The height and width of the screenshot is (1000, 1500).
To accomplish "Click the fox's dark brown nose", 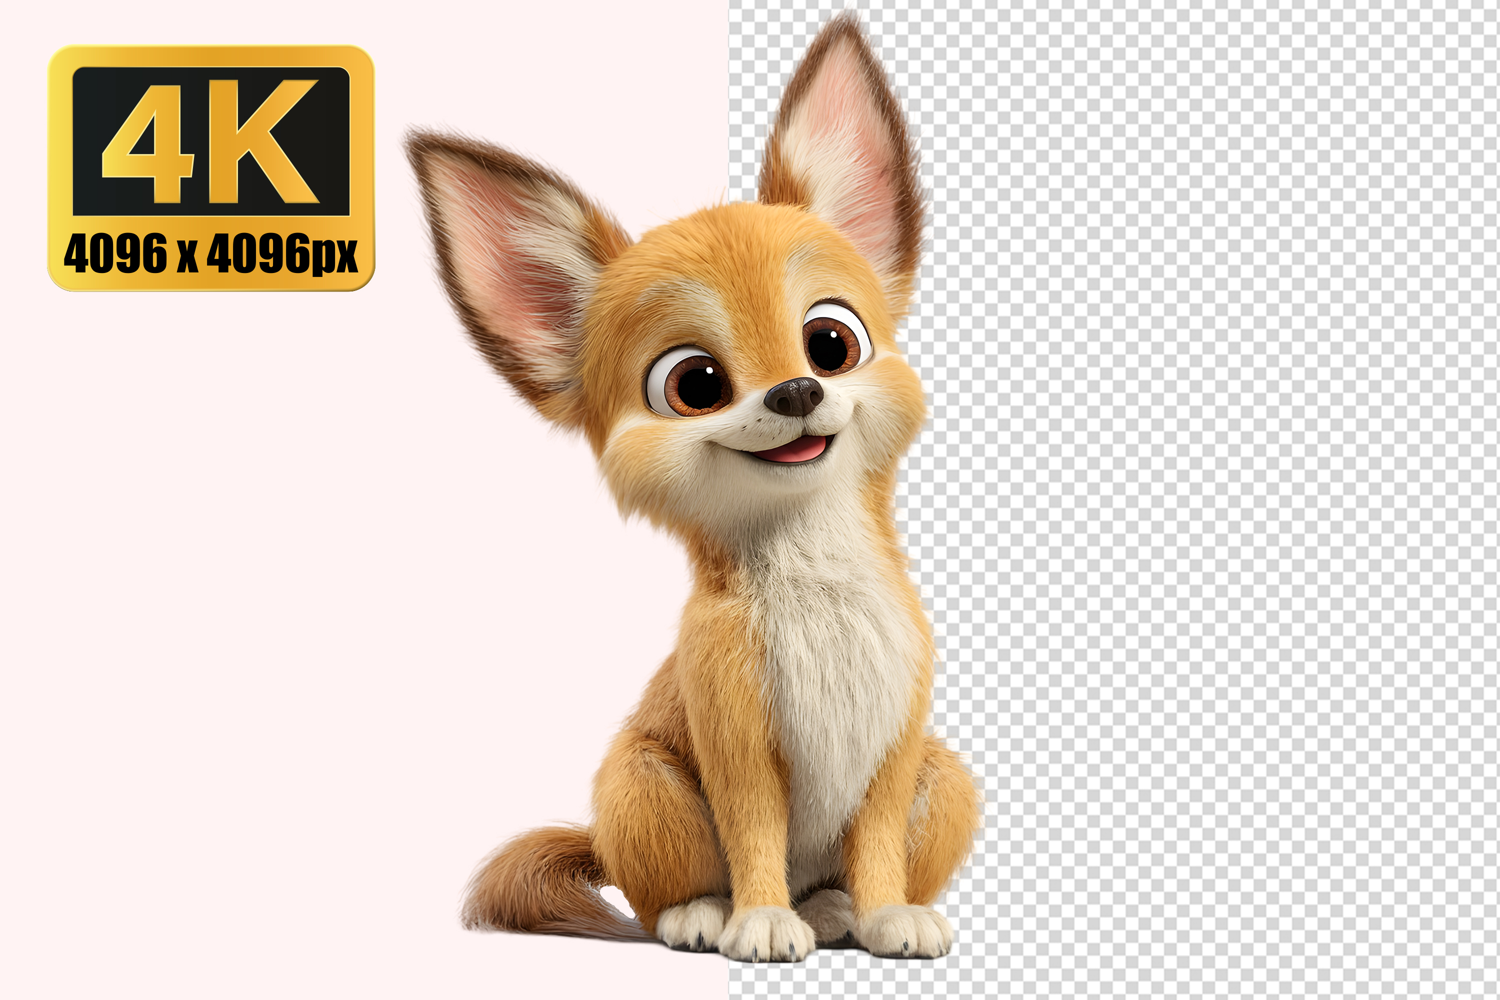I will tap(795, 397).
